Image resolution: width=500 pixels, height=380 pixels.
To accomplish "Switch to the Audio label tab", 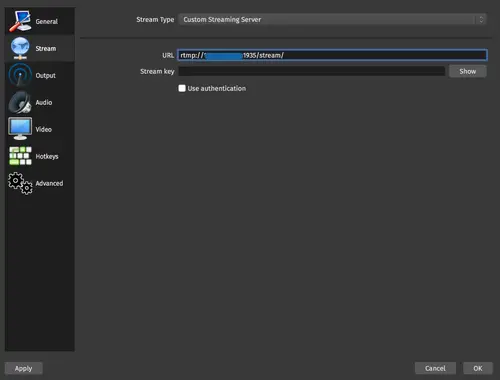I will (x=44, y=102).
